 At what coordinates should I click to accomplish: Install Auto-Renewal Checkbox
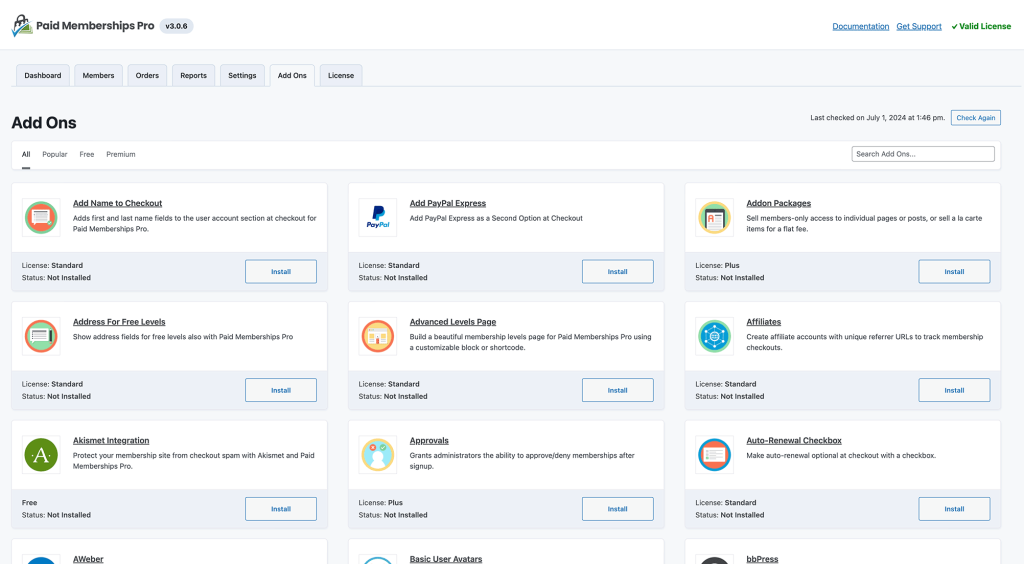[x=954, y=509]
